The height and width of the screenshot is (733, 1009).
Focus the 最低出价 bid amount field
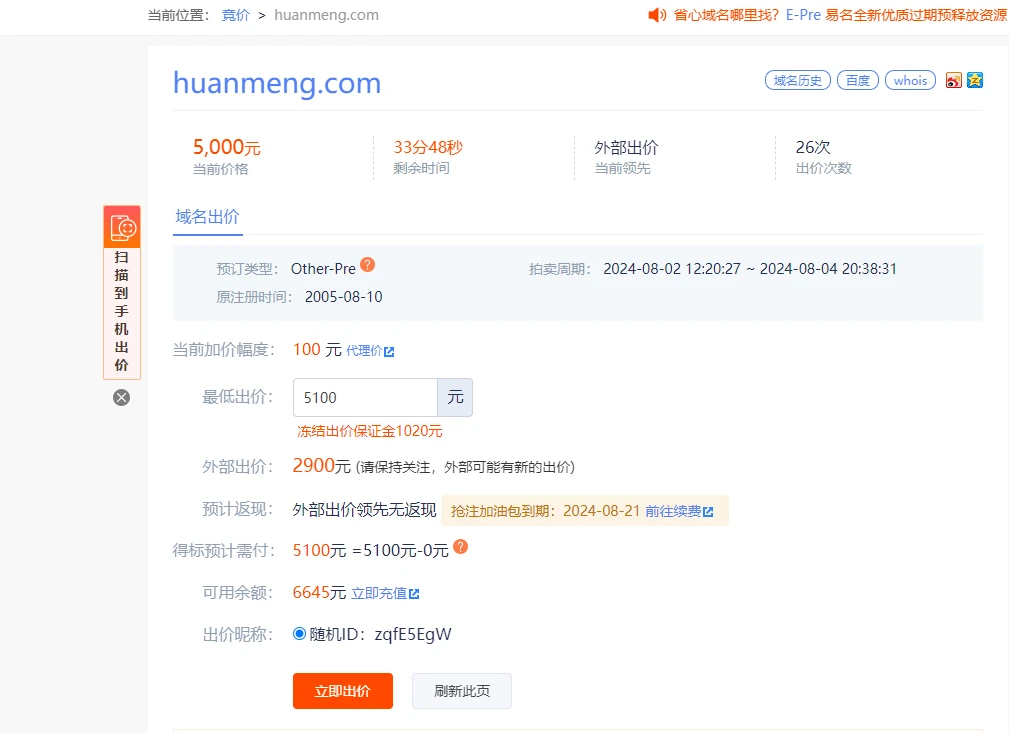tap(364, 397)
